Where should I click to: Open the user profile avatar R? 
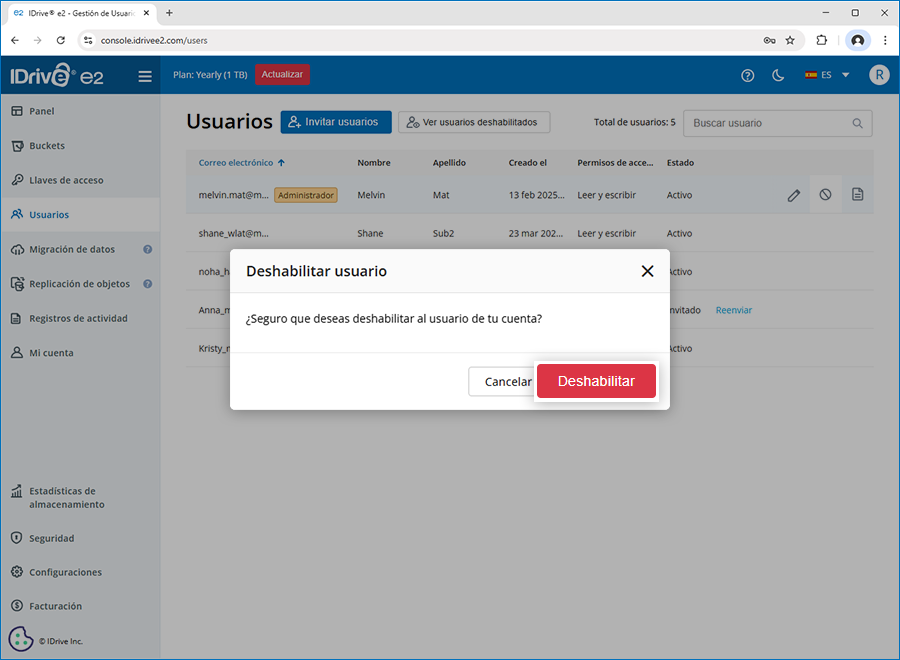pos(879,75)
